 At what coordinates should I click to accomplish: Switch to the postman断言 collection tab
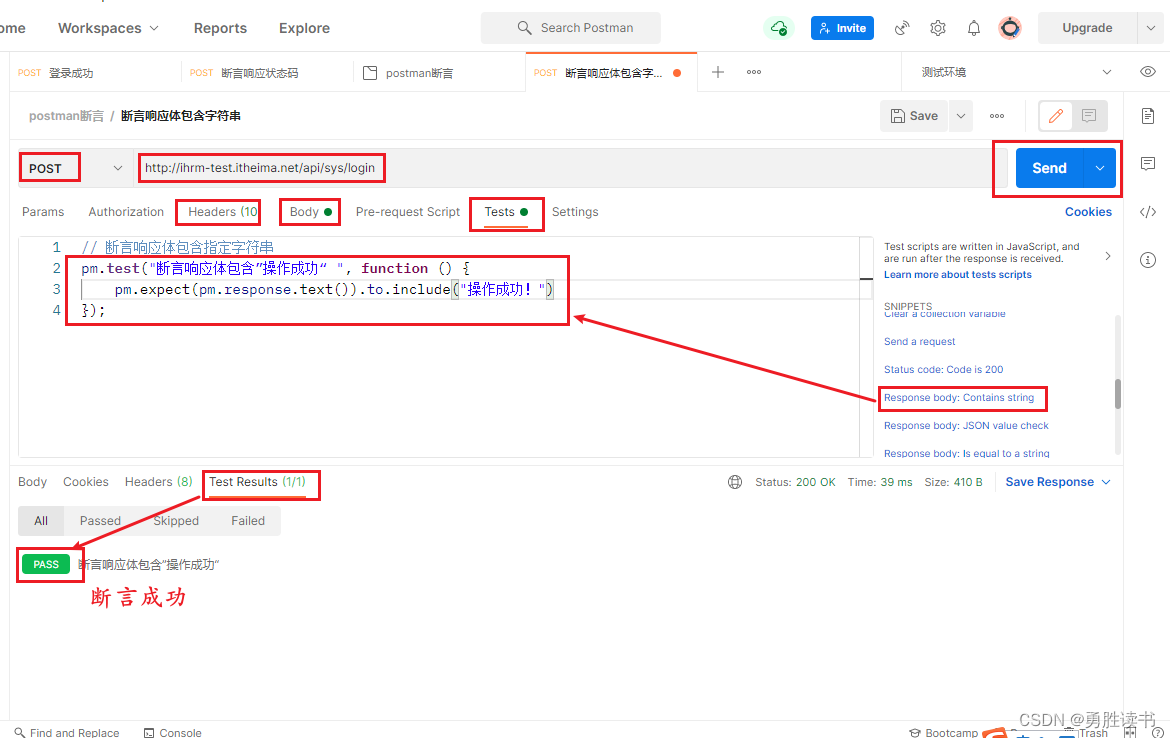(x=439, y=72)
